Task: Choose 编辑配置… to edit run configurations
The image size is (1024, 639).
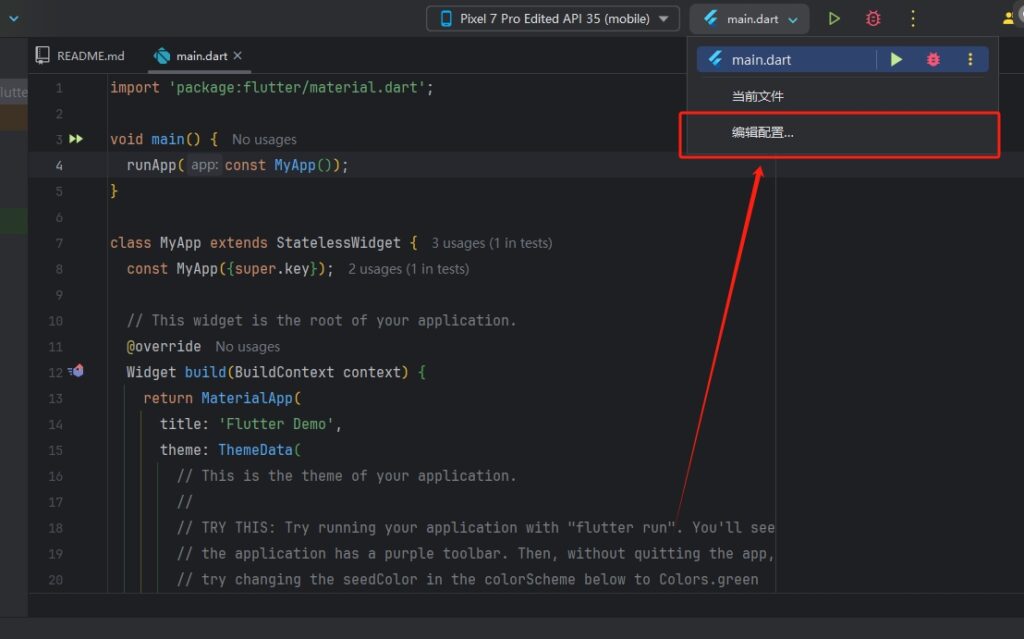Action: [765, 131]
